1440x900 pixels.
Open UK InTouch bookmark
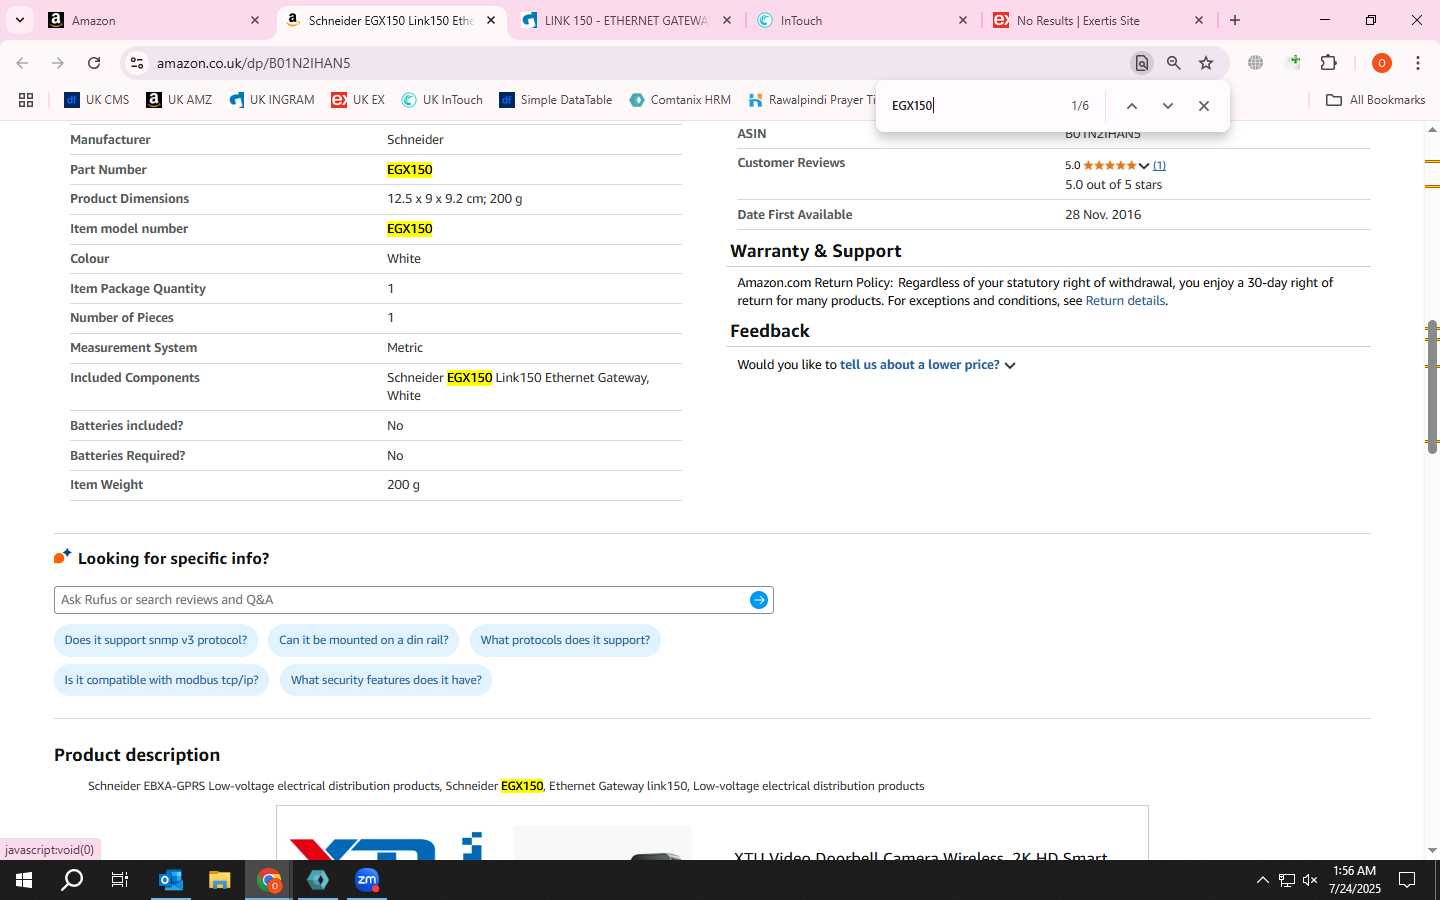click(x=442, y=100)
